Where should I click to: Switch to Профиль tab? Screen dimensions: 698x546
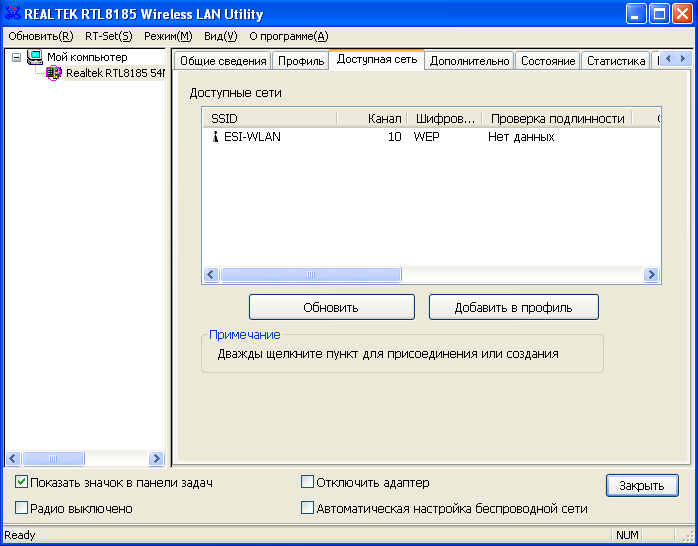click(x=300, y=61)
